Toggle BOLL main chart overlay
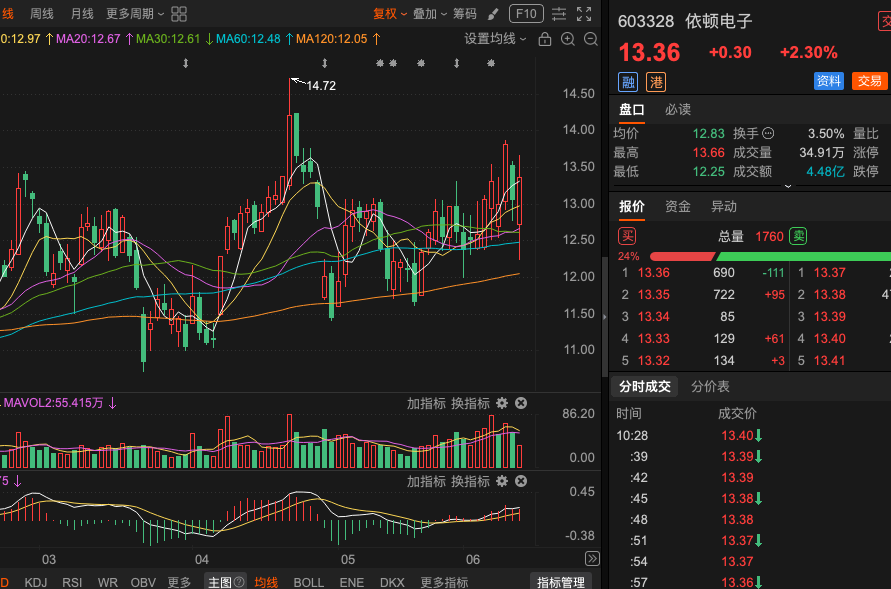Viewport: 891px width, 589px height. [x=309, y=582]
